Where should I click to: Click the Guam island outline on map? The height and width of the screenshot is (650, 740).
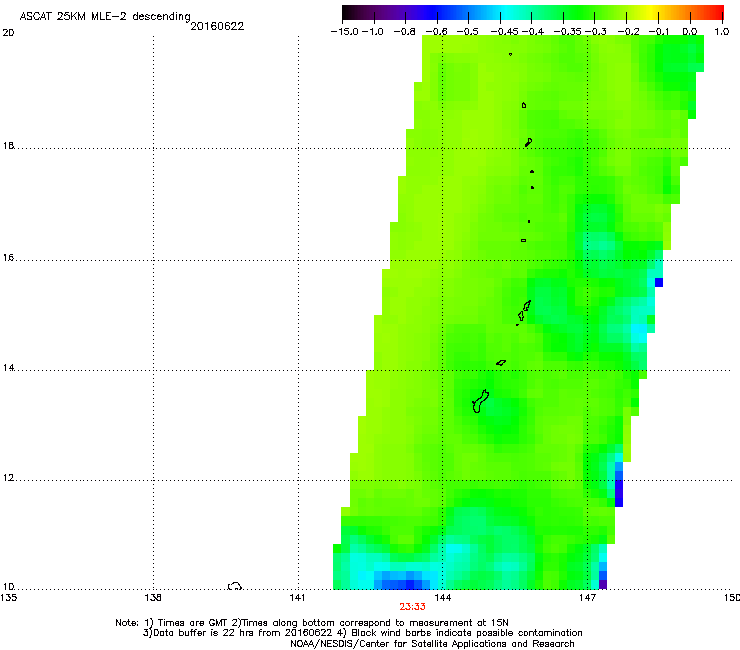pos(480,401)
